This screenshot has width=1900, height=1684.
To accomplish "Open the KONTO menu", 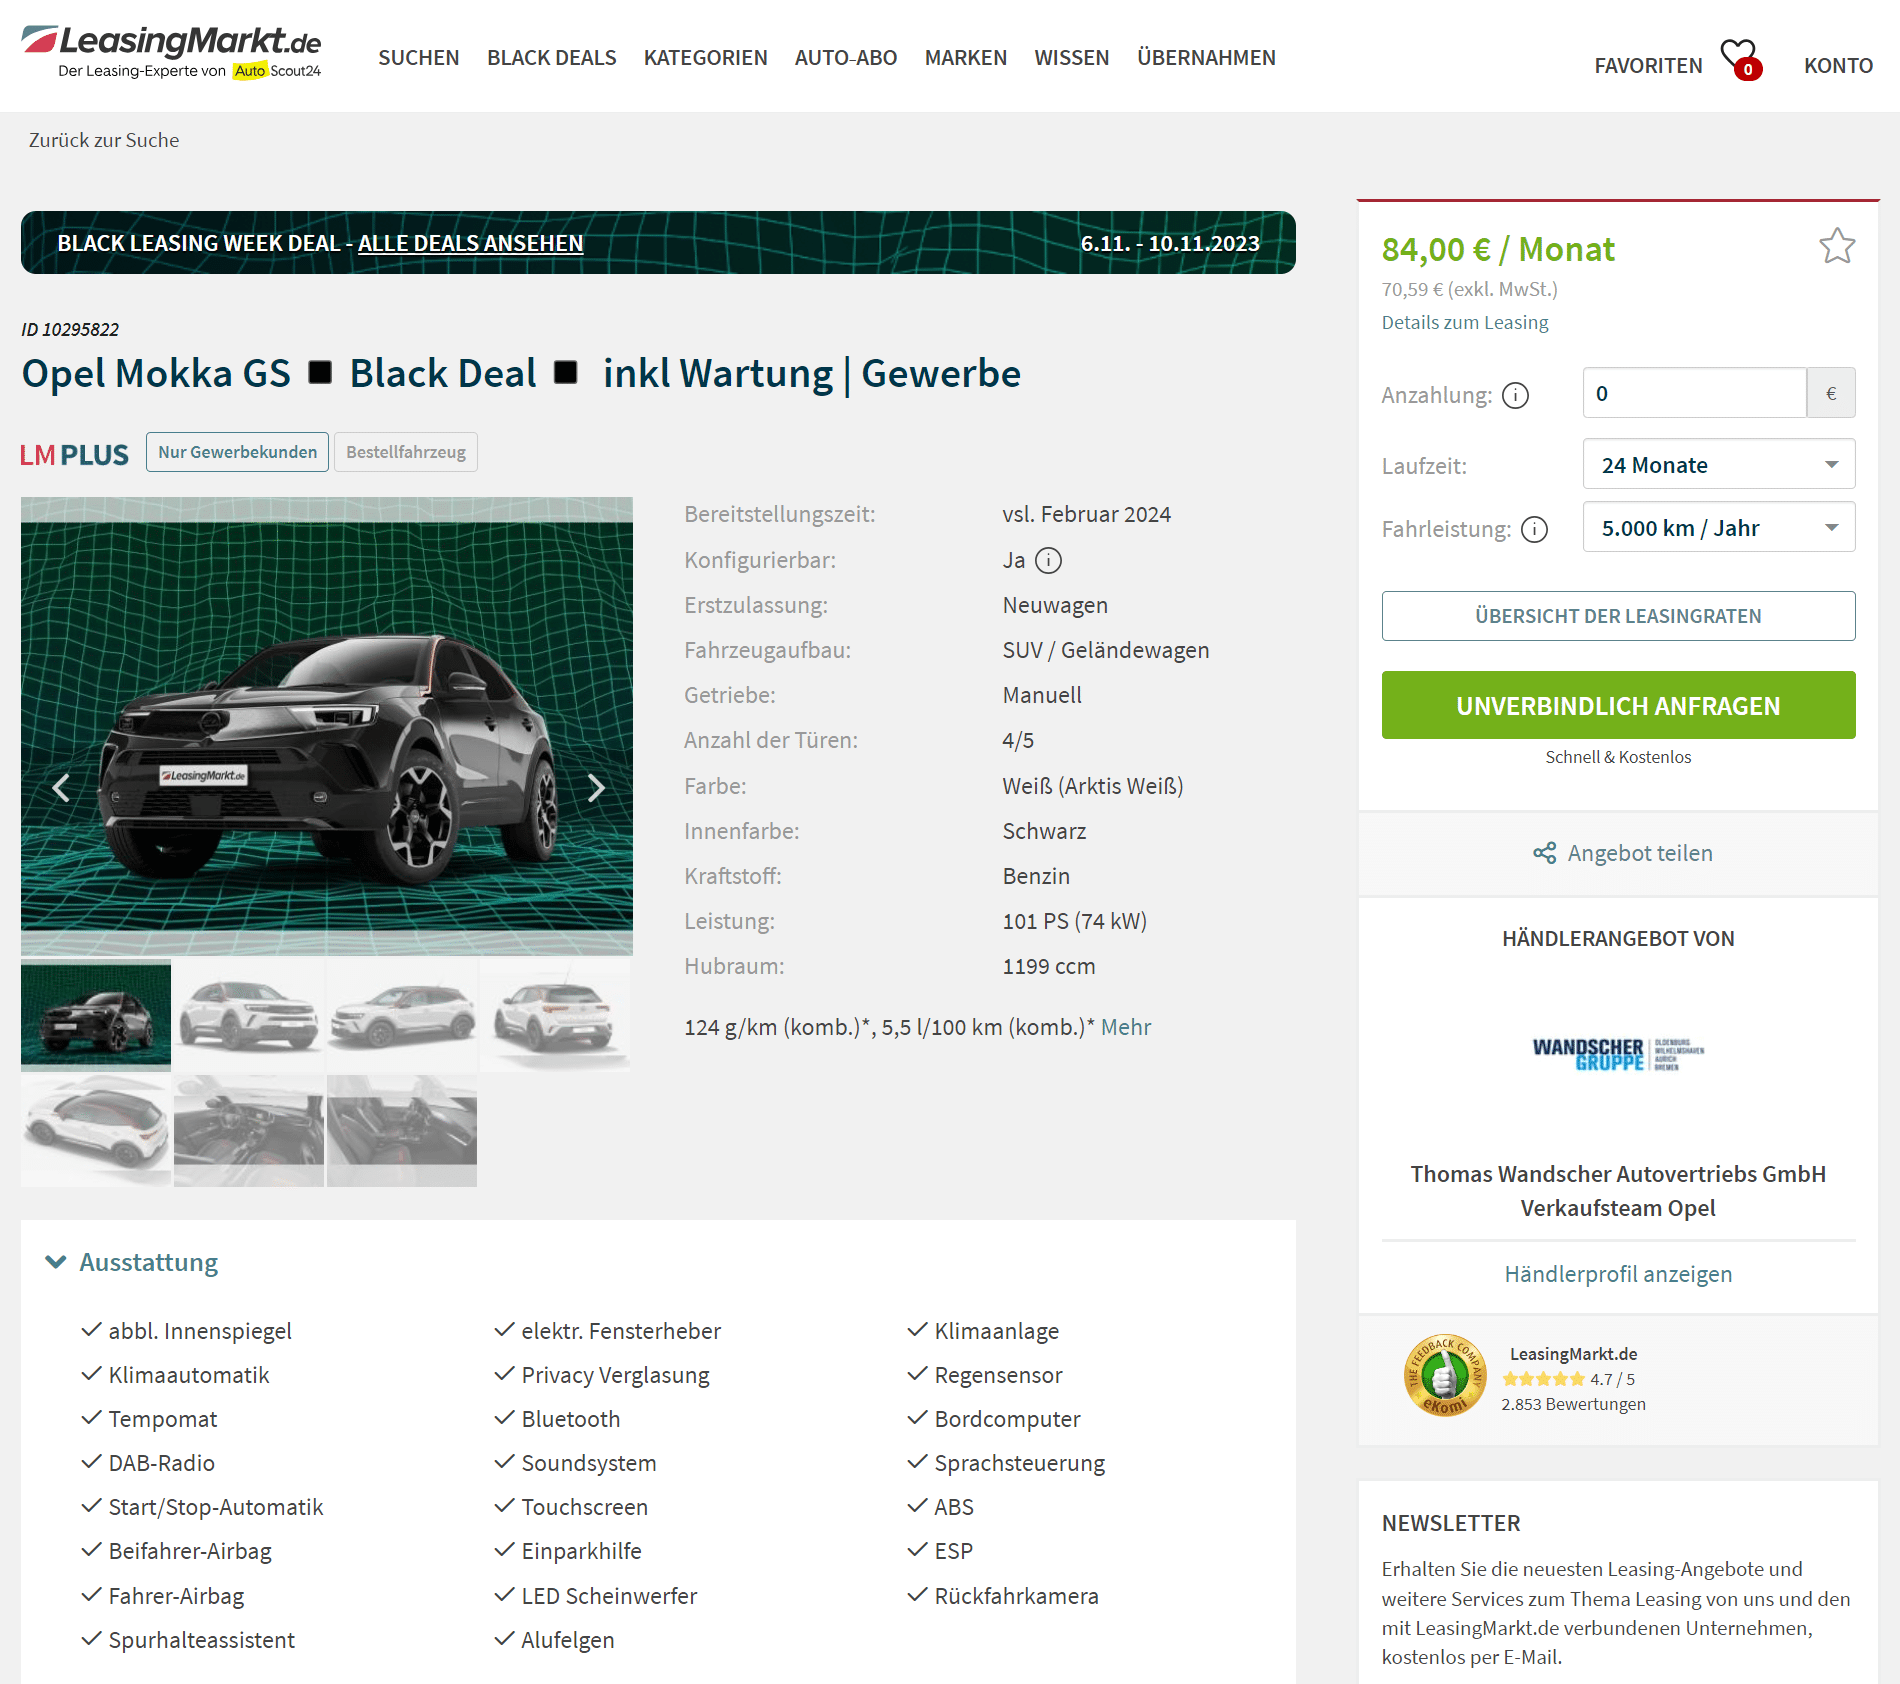I will point(1838,66).
